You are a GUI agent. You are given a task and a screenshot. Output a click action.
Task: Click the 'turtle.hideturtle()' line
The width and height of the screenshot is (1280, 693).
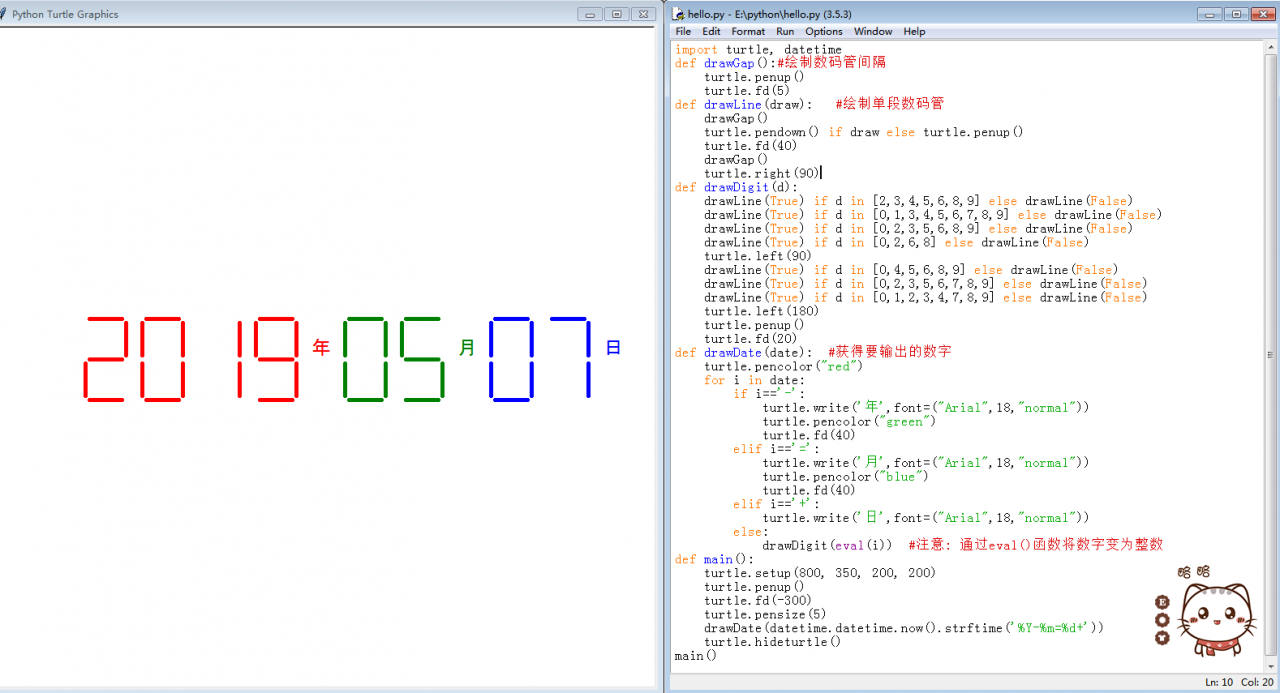772,642
